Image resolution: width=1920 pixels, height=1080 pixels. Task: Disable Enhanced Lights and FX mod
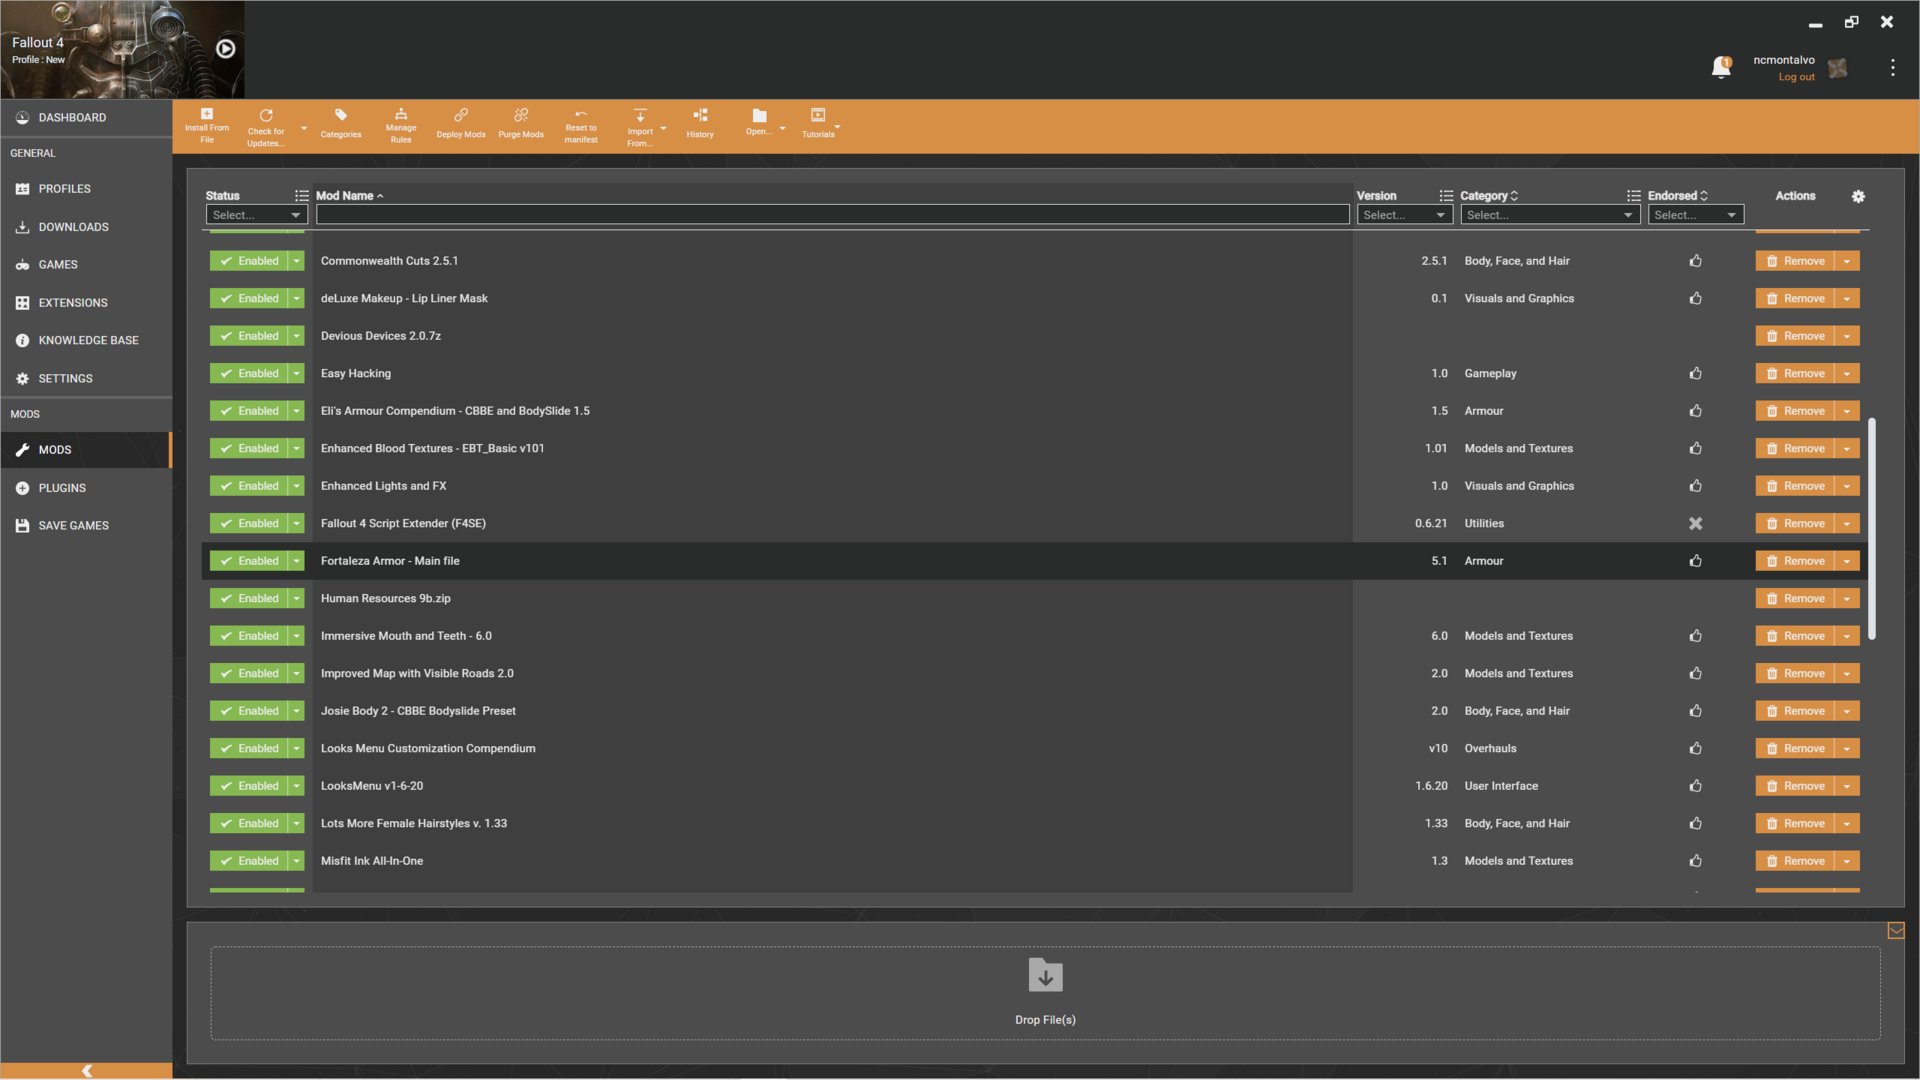[249, 486]
